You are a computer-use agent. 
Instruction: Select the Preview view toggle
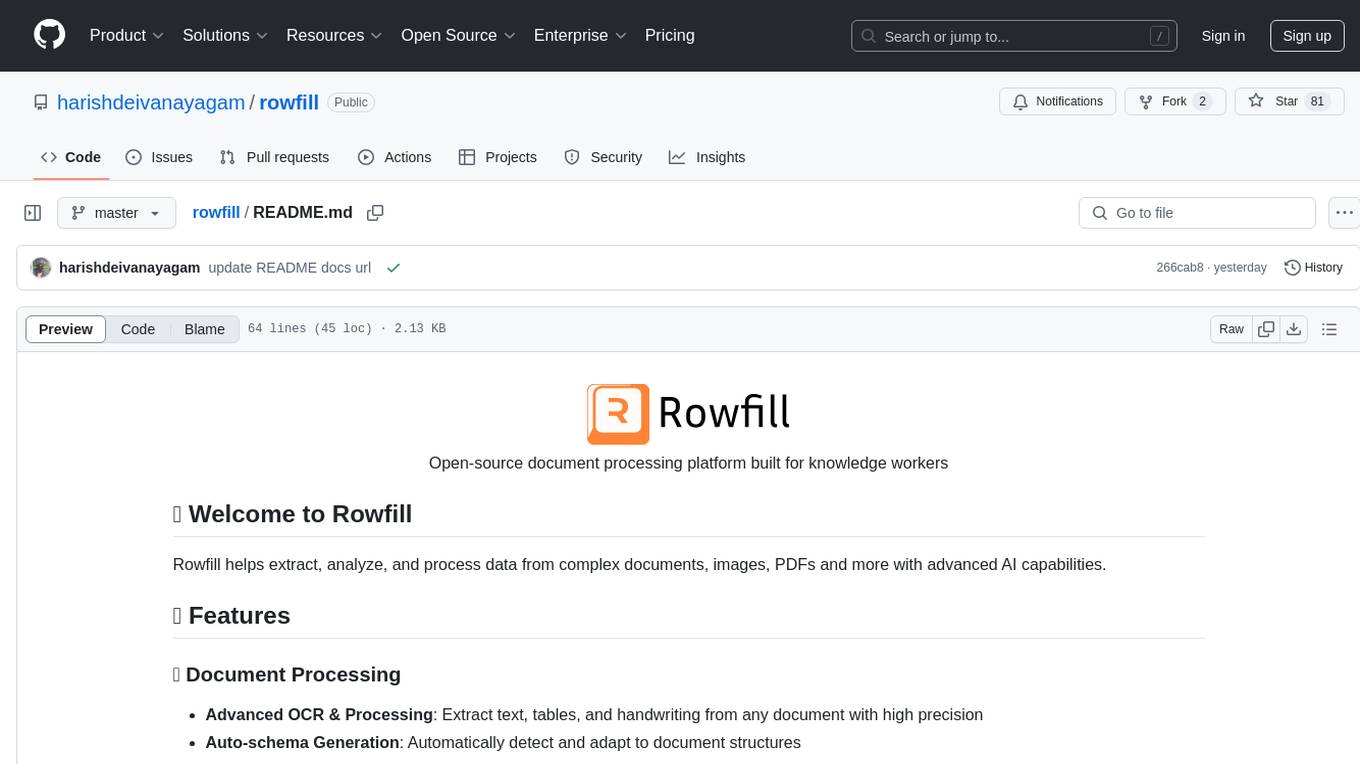click(66, 329)
